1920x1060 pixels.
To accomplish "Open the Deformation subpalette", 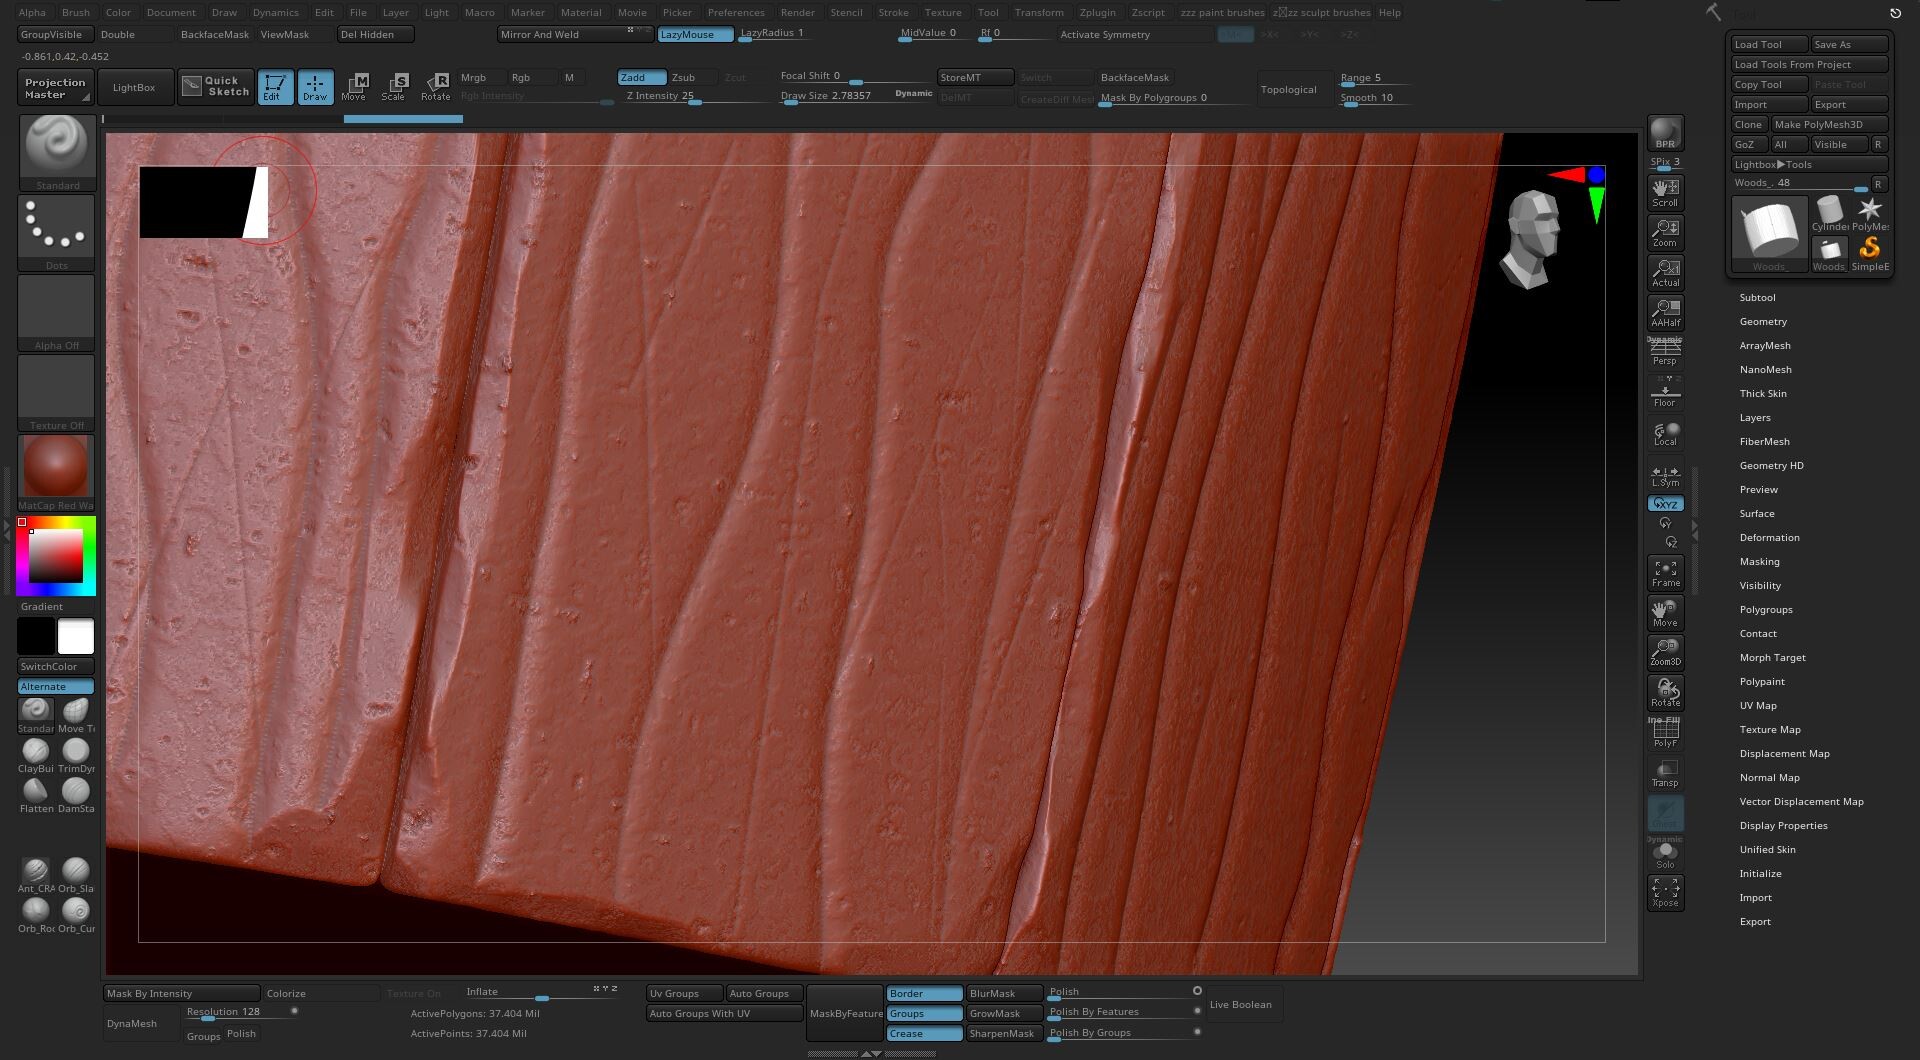I will (1769, 537).
